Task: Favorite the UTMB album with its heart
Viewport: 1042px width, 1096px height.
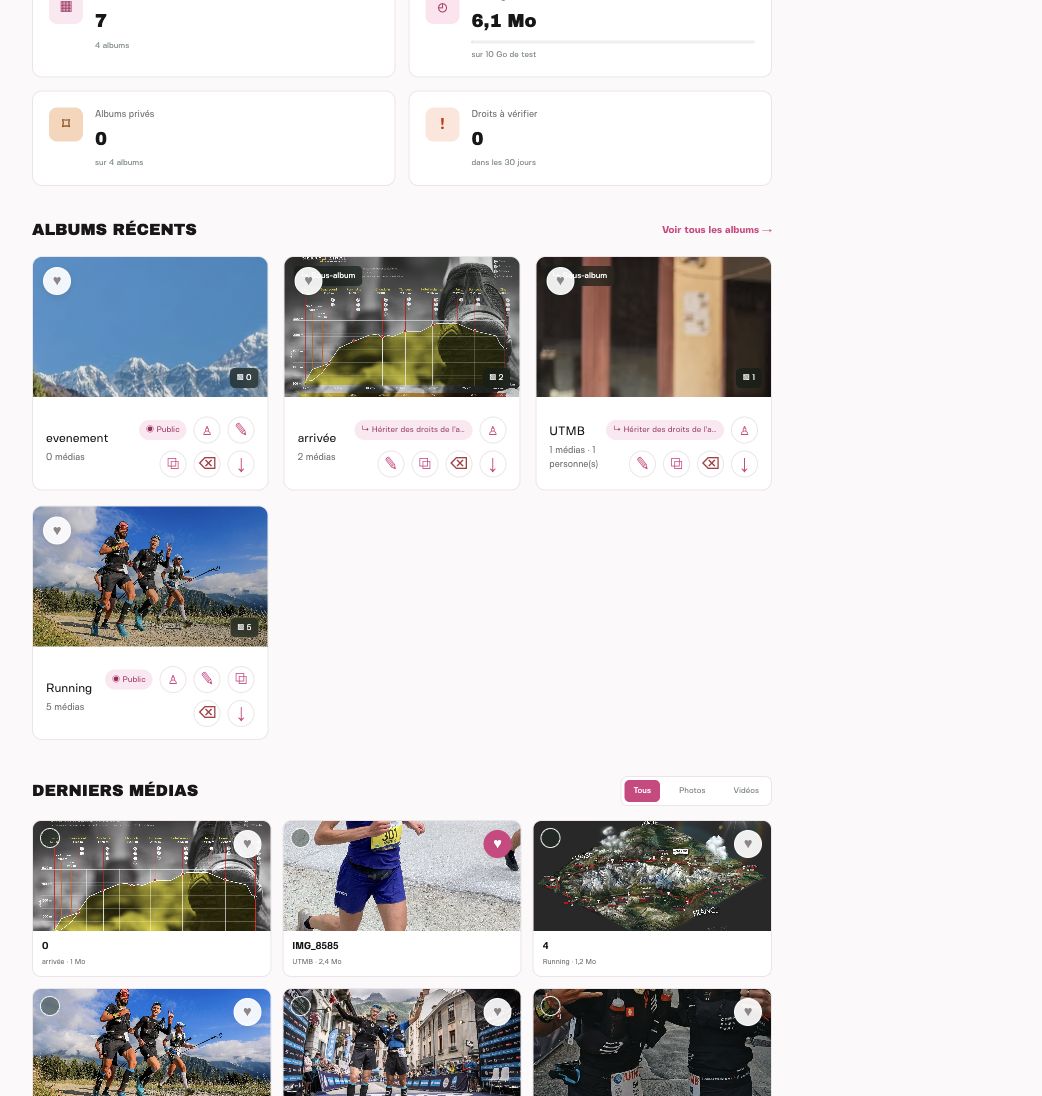Action: coord(560,281)
